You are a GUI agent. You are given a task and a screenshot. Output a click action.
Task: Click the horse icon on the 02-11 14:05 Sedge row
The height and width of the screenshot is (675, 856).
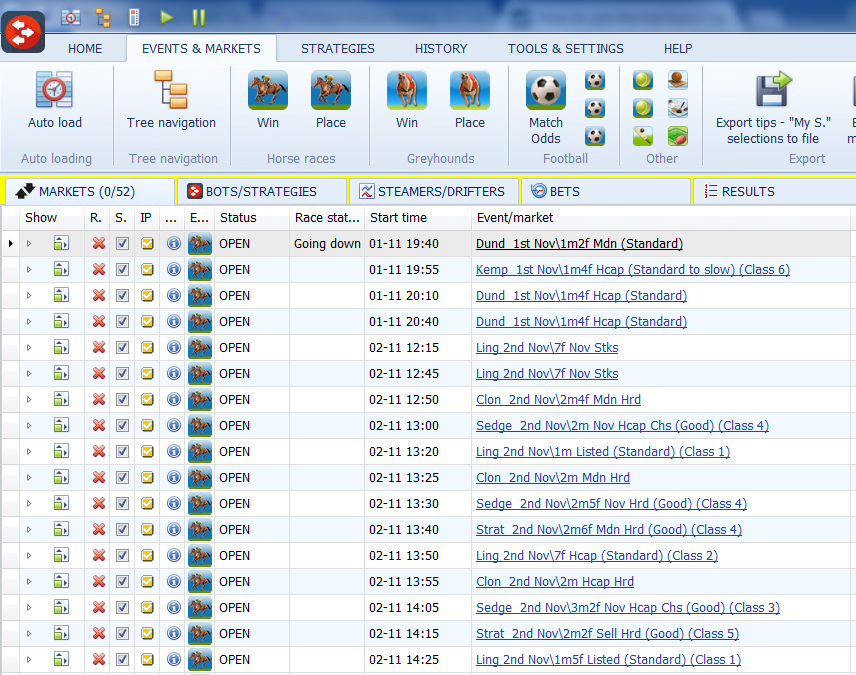[200, 608]
